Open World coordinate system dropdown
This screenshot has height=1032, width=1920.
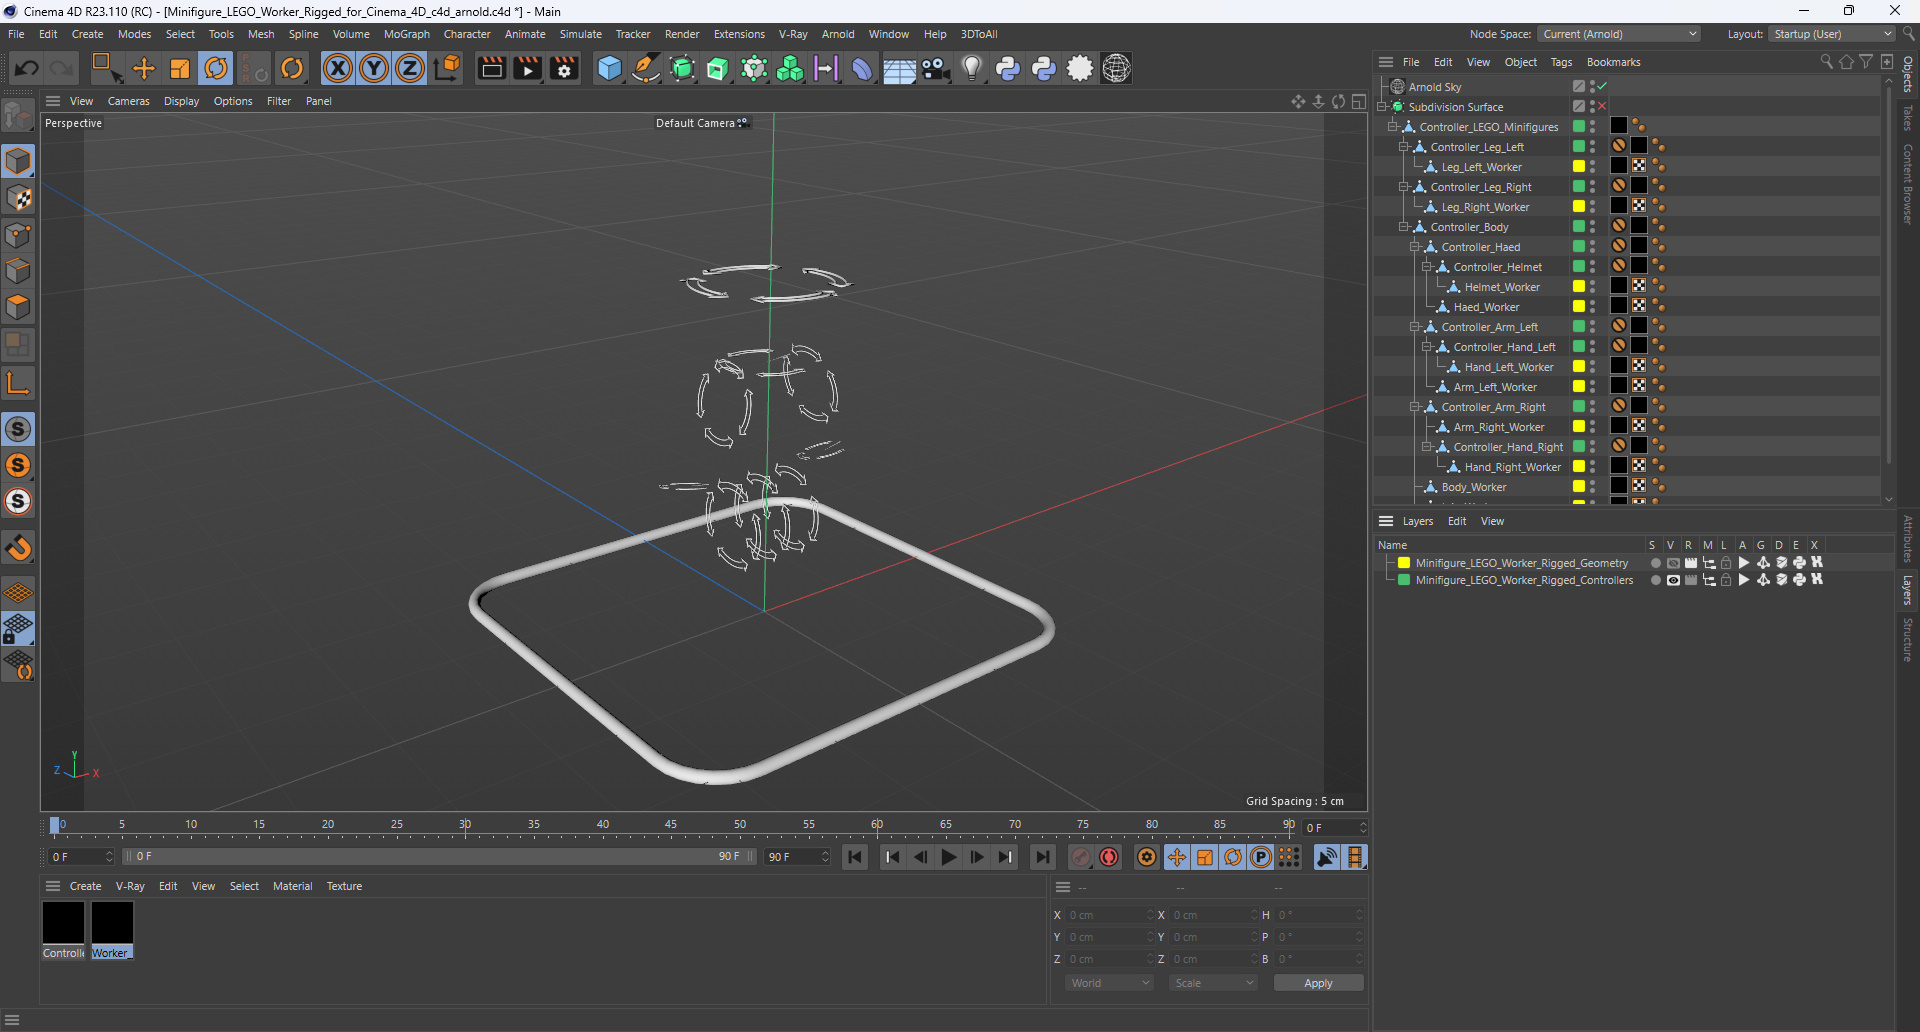[x=1110, y=983]
